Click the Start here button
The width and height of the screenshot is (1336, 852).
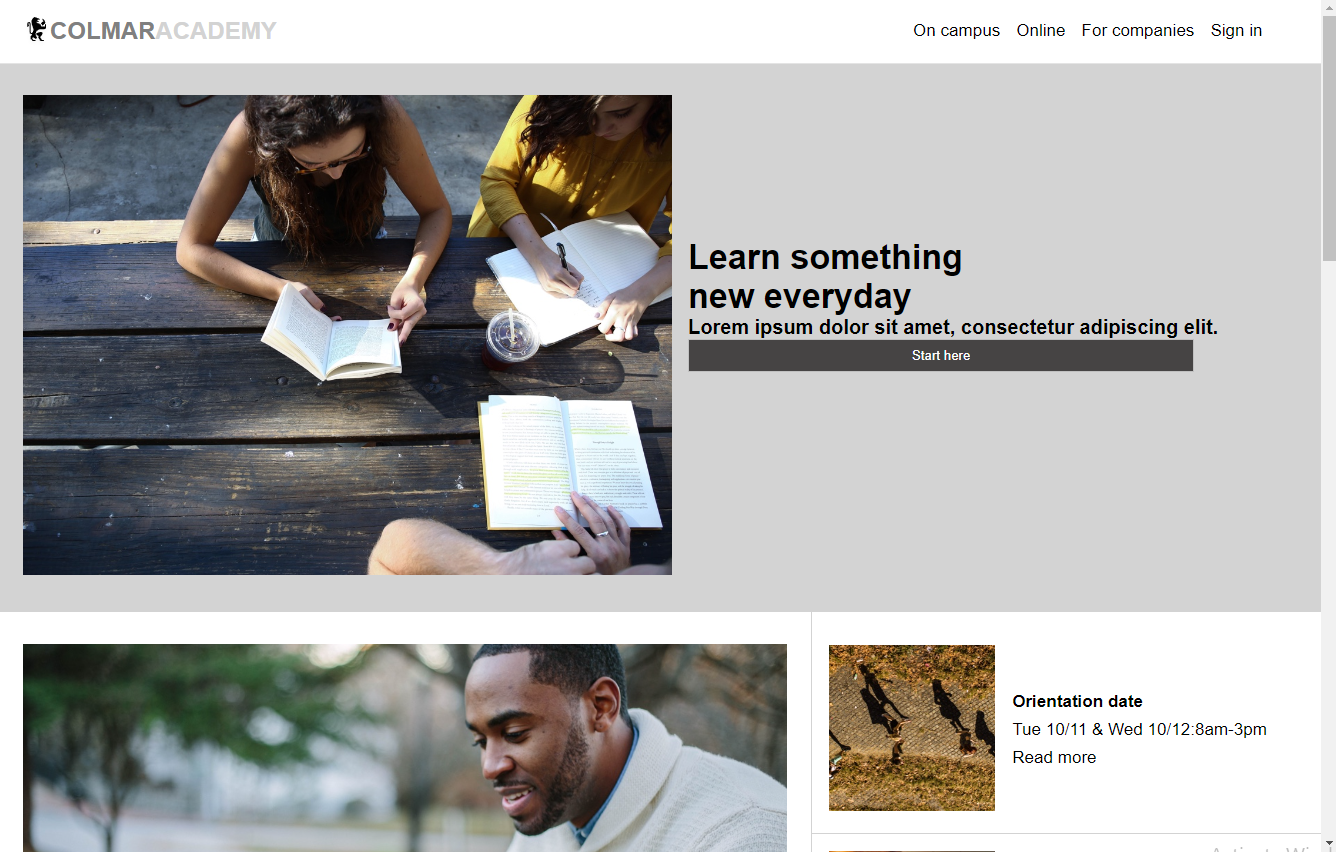941,355
